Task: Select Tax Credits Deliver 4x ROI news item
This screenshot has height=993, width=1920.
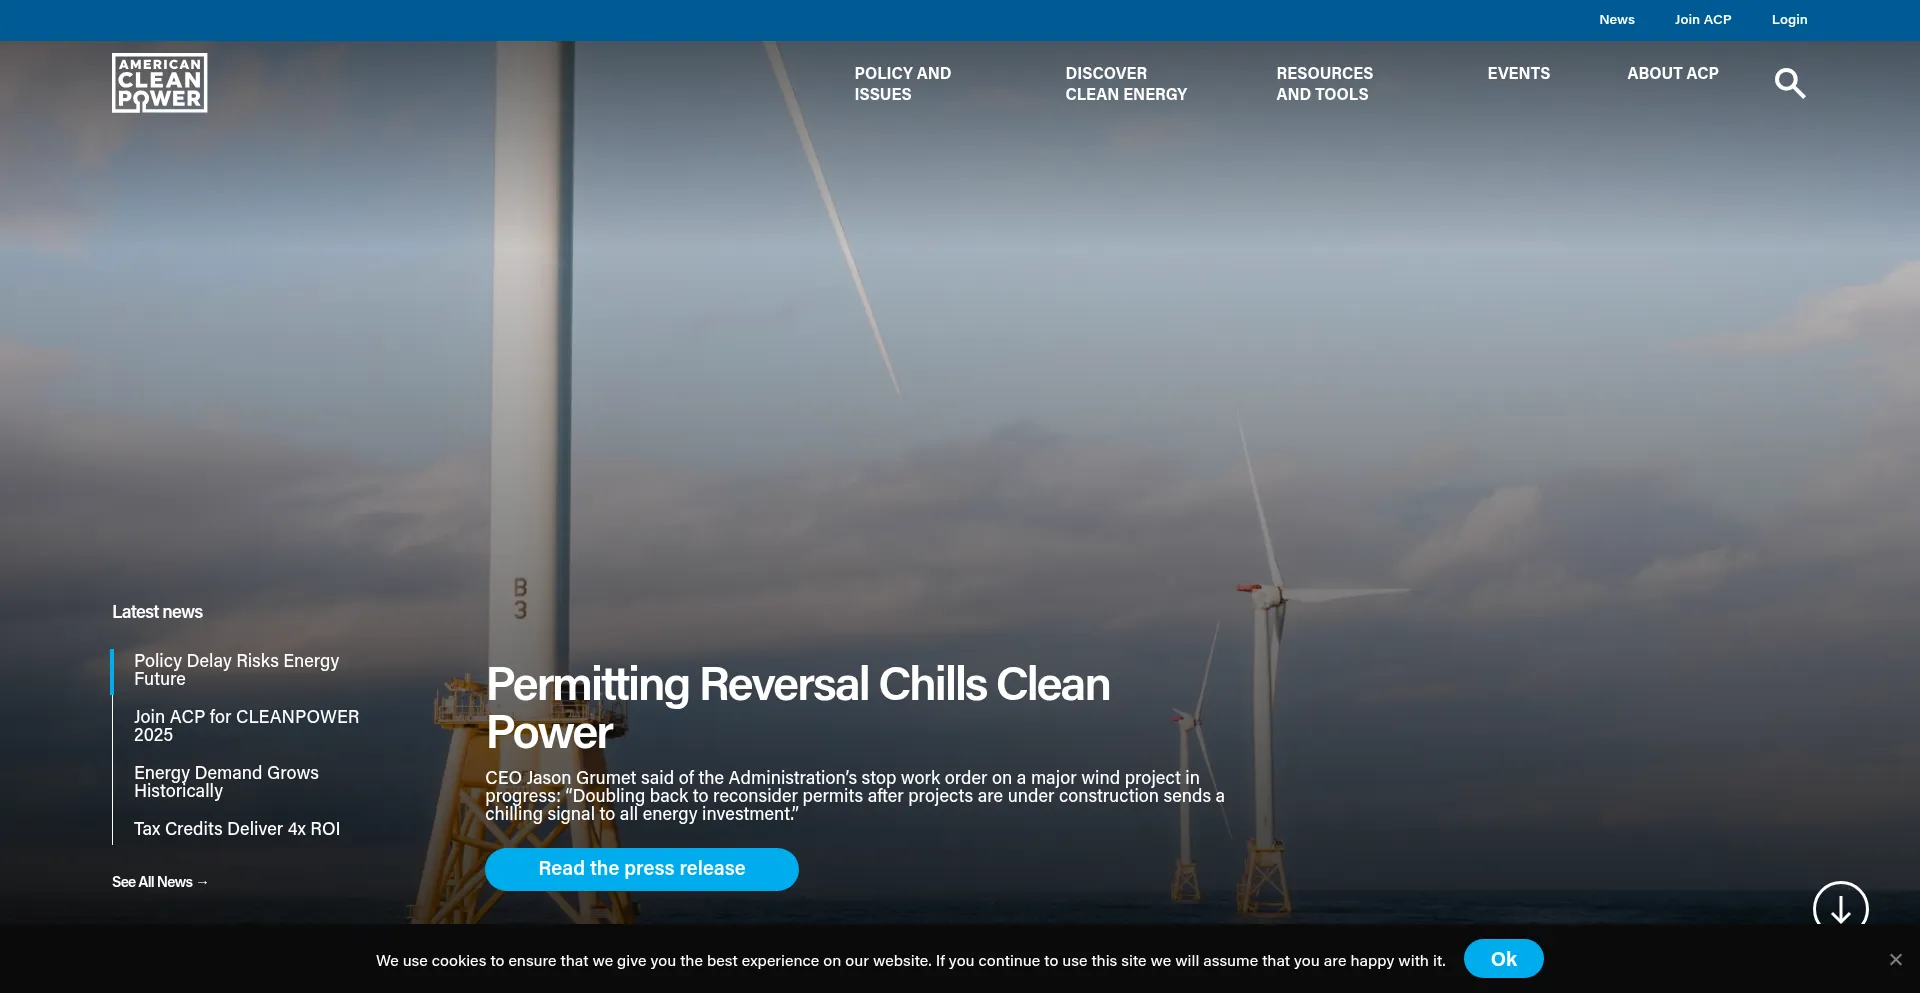Action: (x=237, y=828)
